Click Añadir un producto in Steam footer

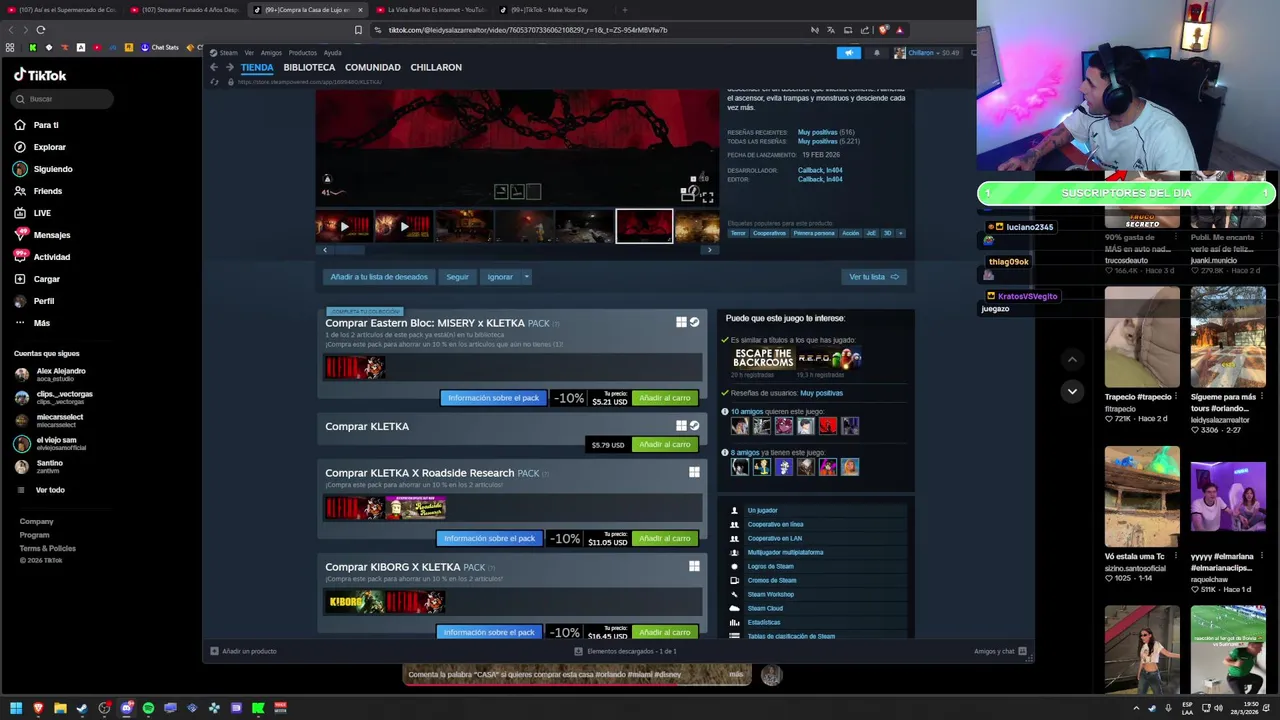click(x=243, y=651)
